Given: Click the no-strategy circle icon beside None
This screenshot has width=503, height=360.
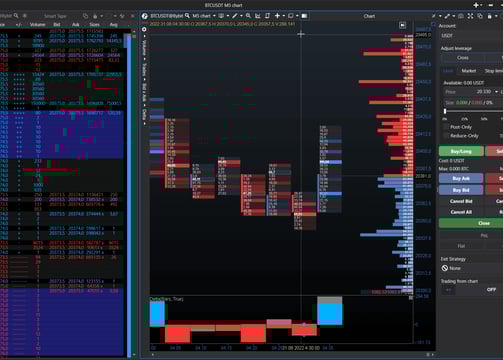Looking at the screenshot, I should [x=445, y=268].
